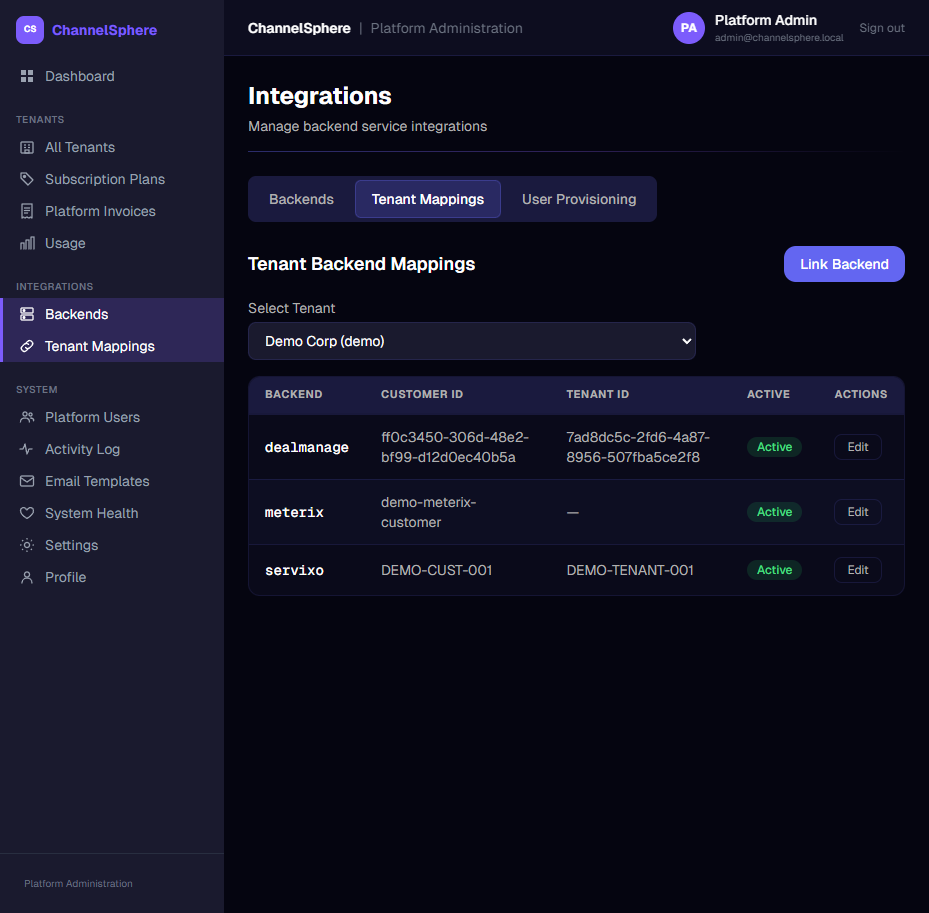Open the Select Tenant dropdown
Image resolution: width=929 pixels, height=913 pixels.
pos(472,341)
